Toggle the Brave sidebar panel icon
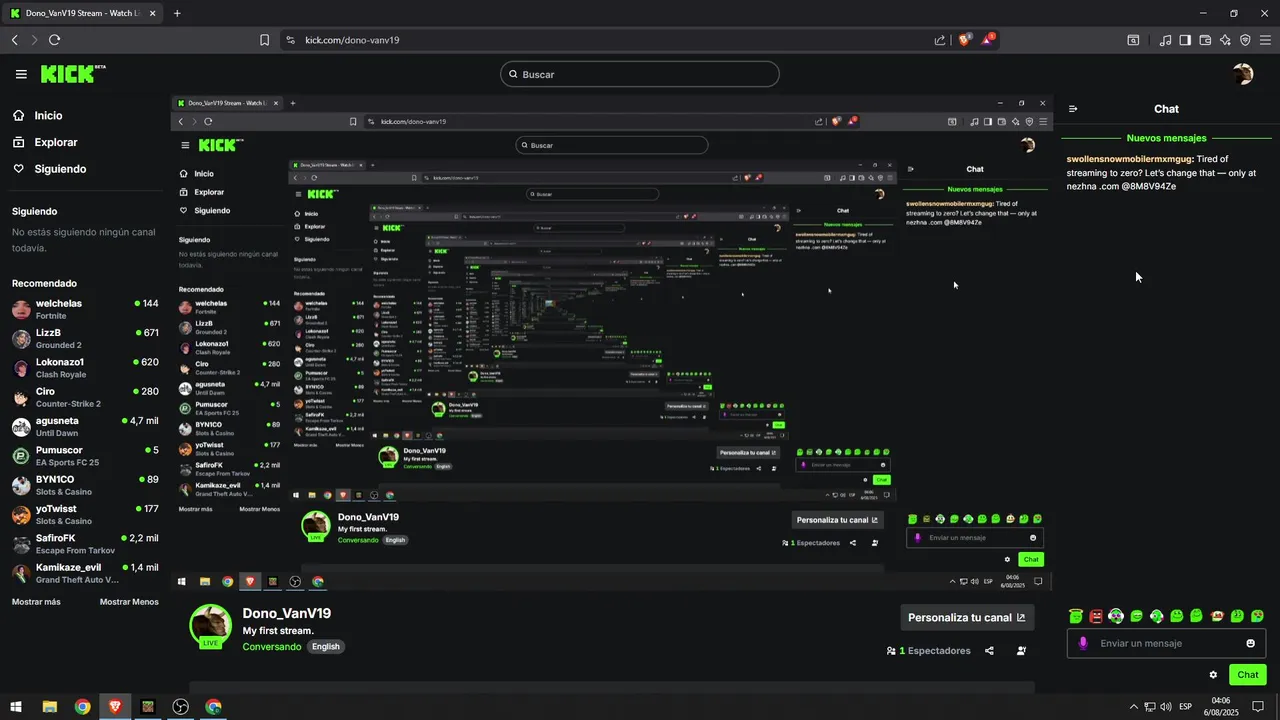Screen dimensions: 1280x720 pos(1185,40)
